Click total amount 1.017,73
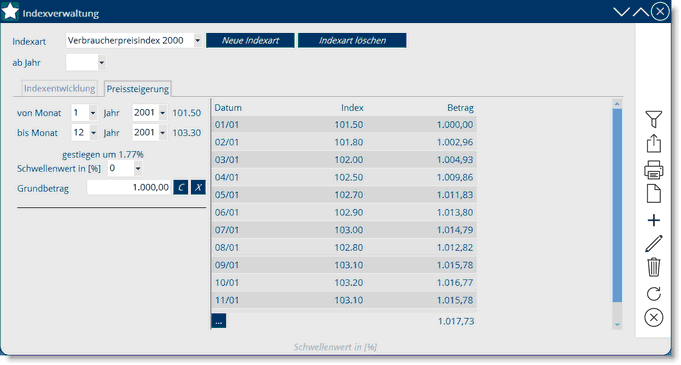The height and width of the screenshot is (365, 681). click(456, 322)
